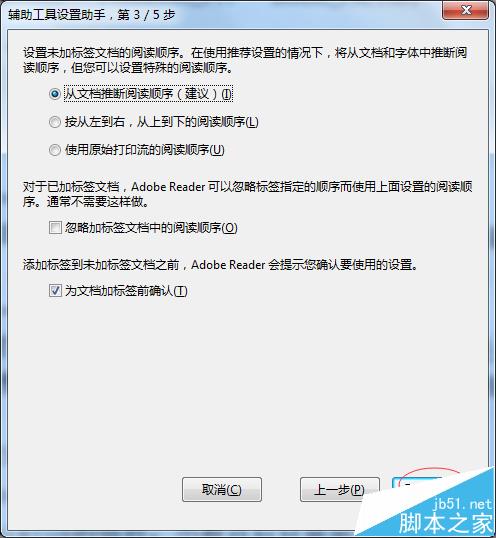Image resolution: width=496 pixels, height=538 pixels.
Task: Click paragraph starting 设置未加标签文档的阅读顺序
Action: pos(245,60)
